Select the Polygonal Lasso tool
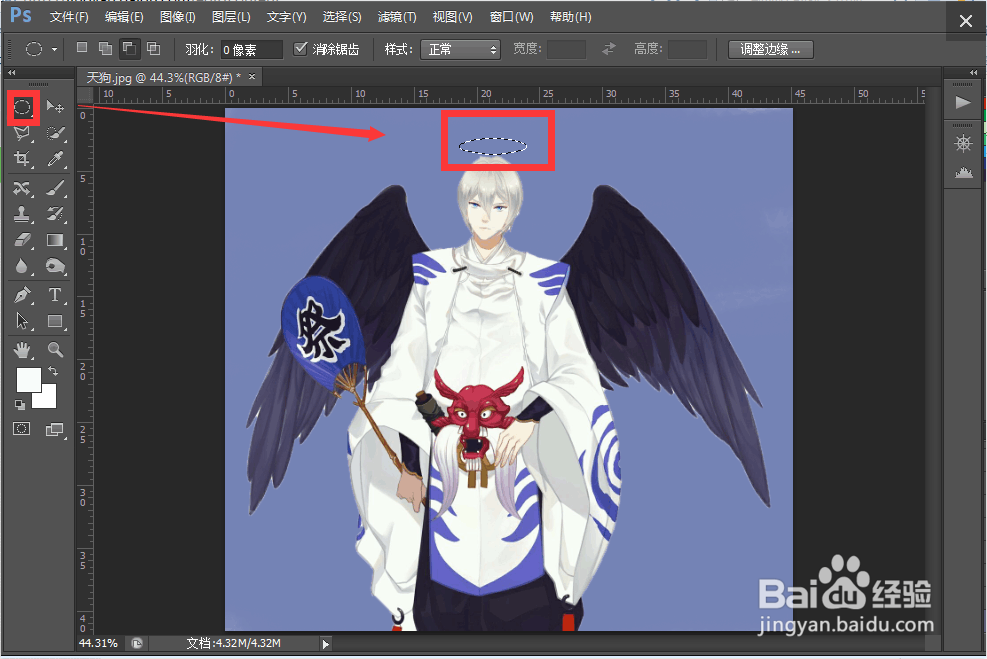This screenshot has height=659, width=987. [23, 133]
